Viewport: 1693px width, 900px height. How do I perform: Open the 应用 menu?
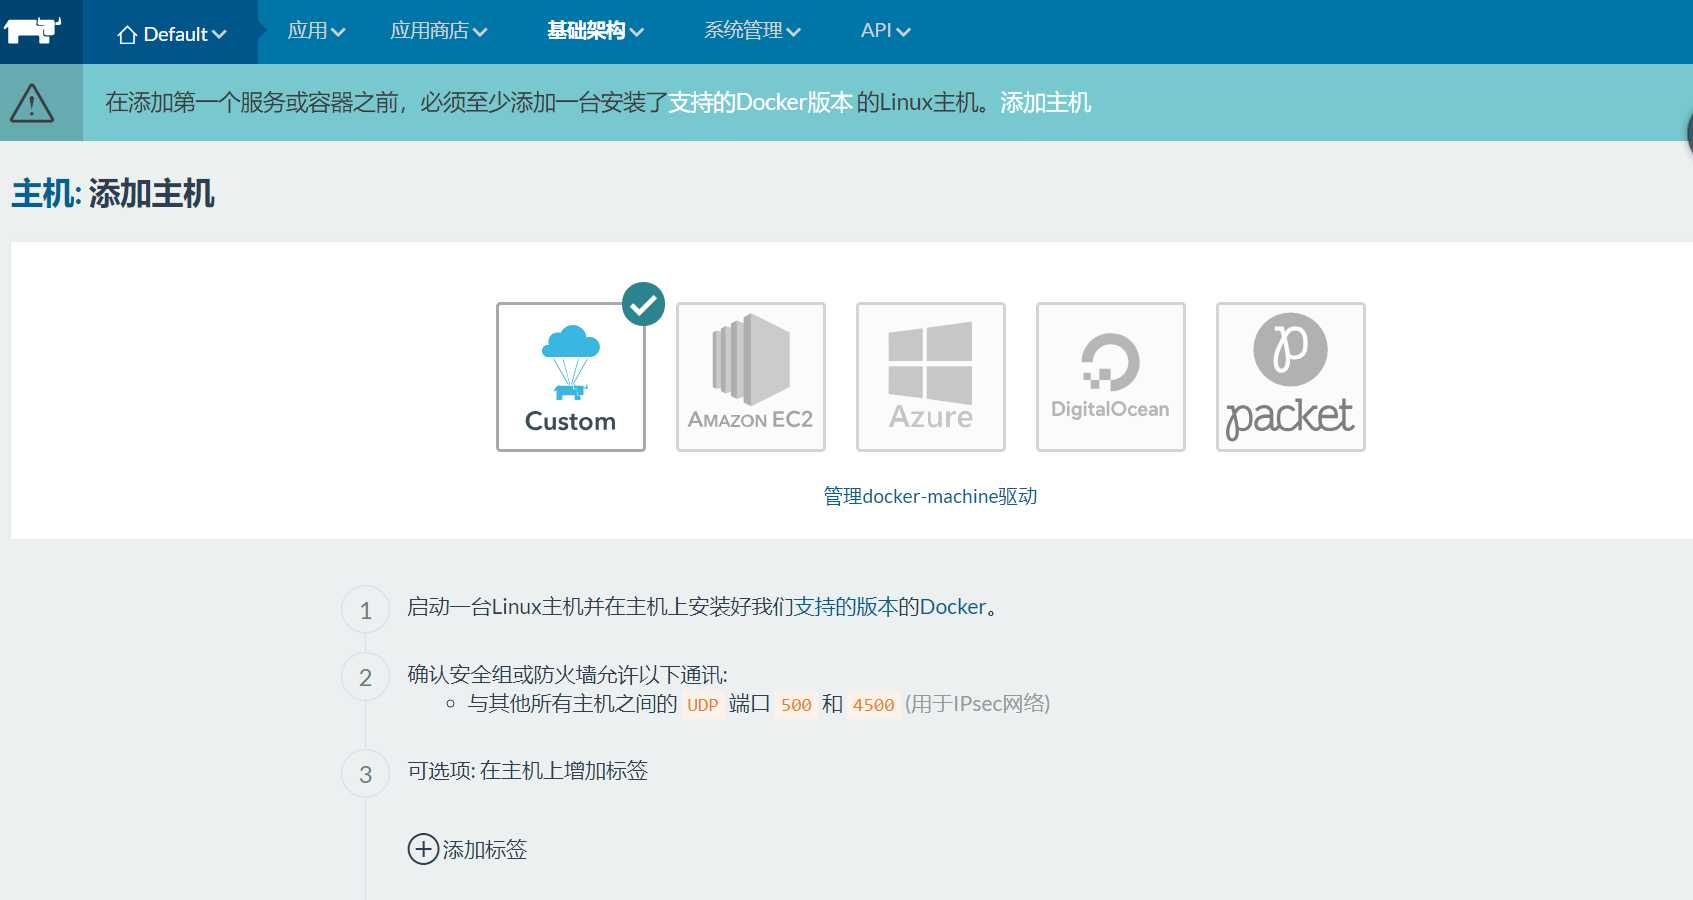tap(316, 31)
